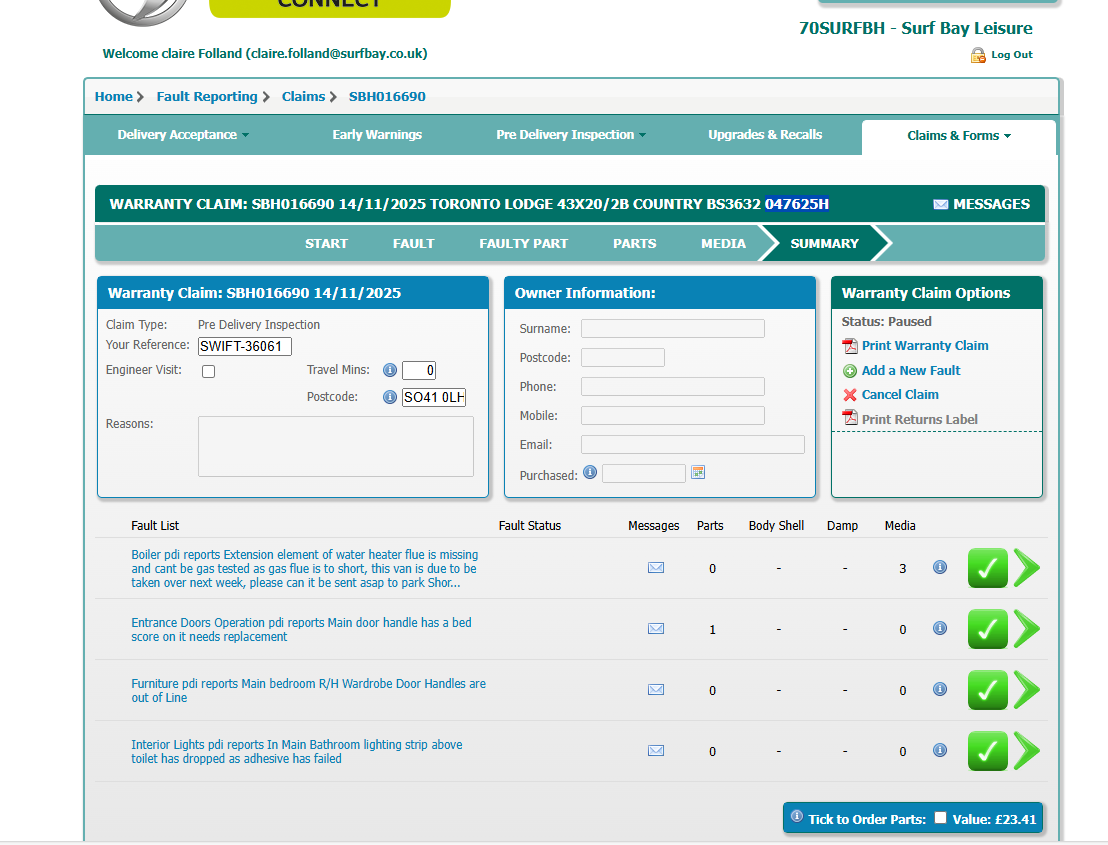Click green arrow on Interior Lights row
This screenshot has width=1108, height=845.
(x=1027, y=750)
